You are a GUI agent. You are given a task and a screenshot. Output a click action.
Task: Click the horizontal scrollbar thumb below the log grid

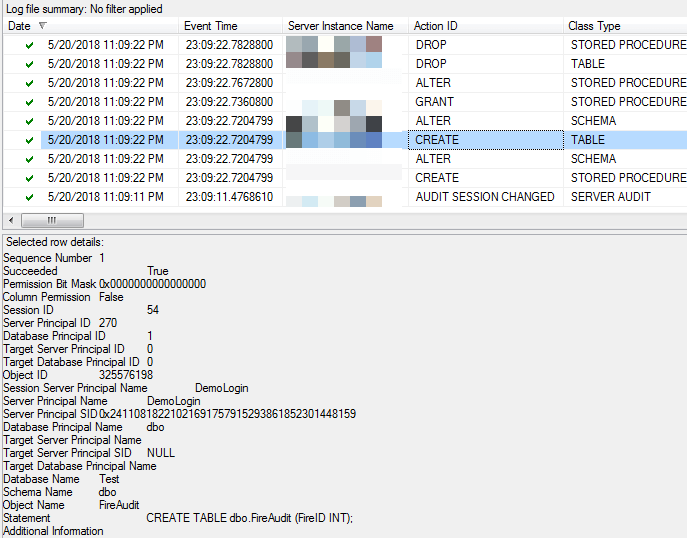52,220
